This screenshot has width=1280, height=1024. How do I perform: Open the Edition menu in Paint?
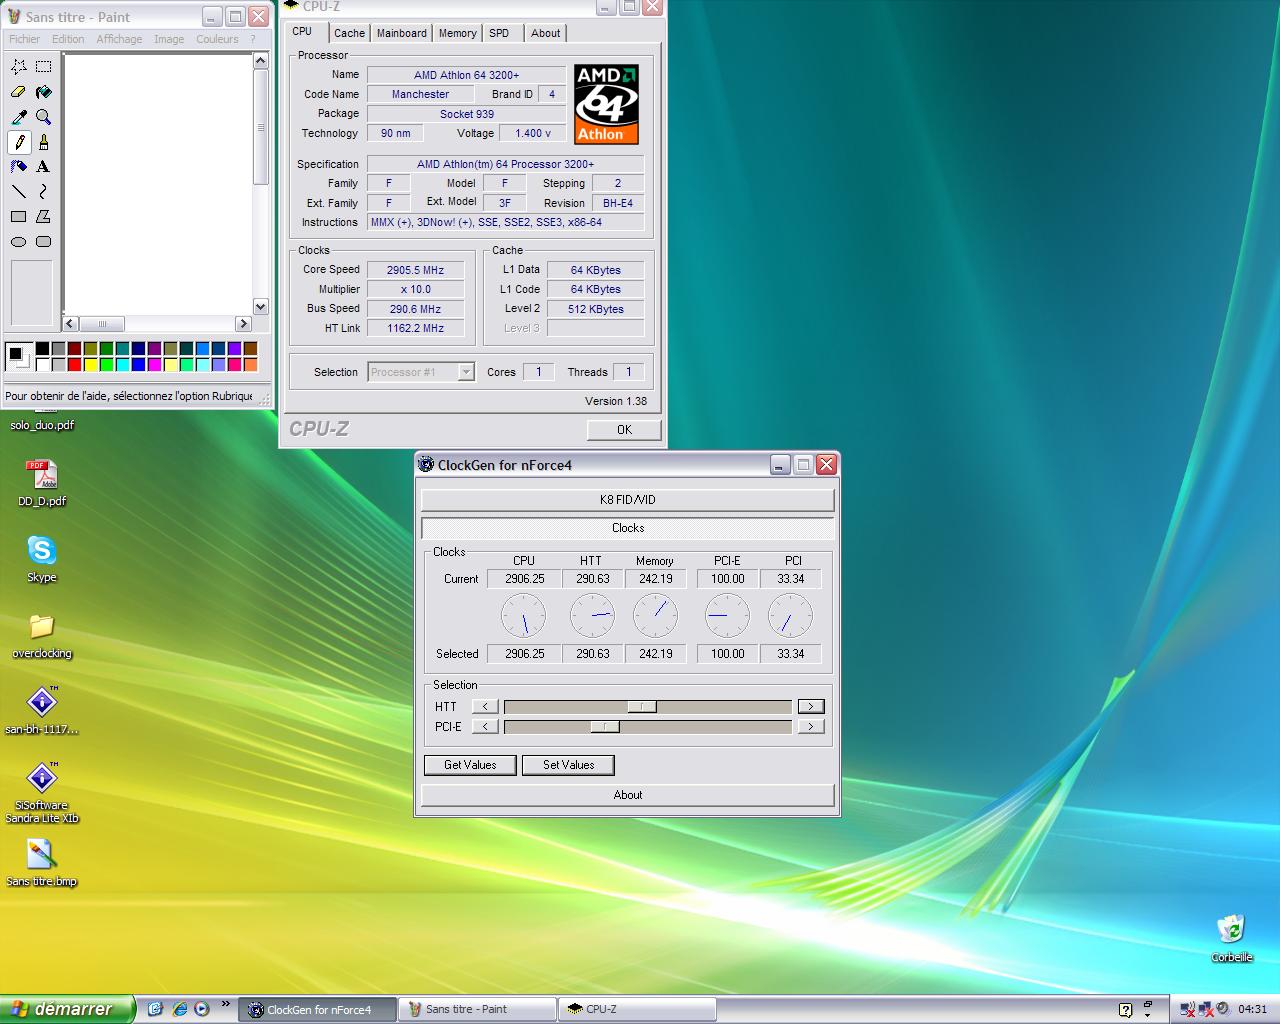click(68, 39)
